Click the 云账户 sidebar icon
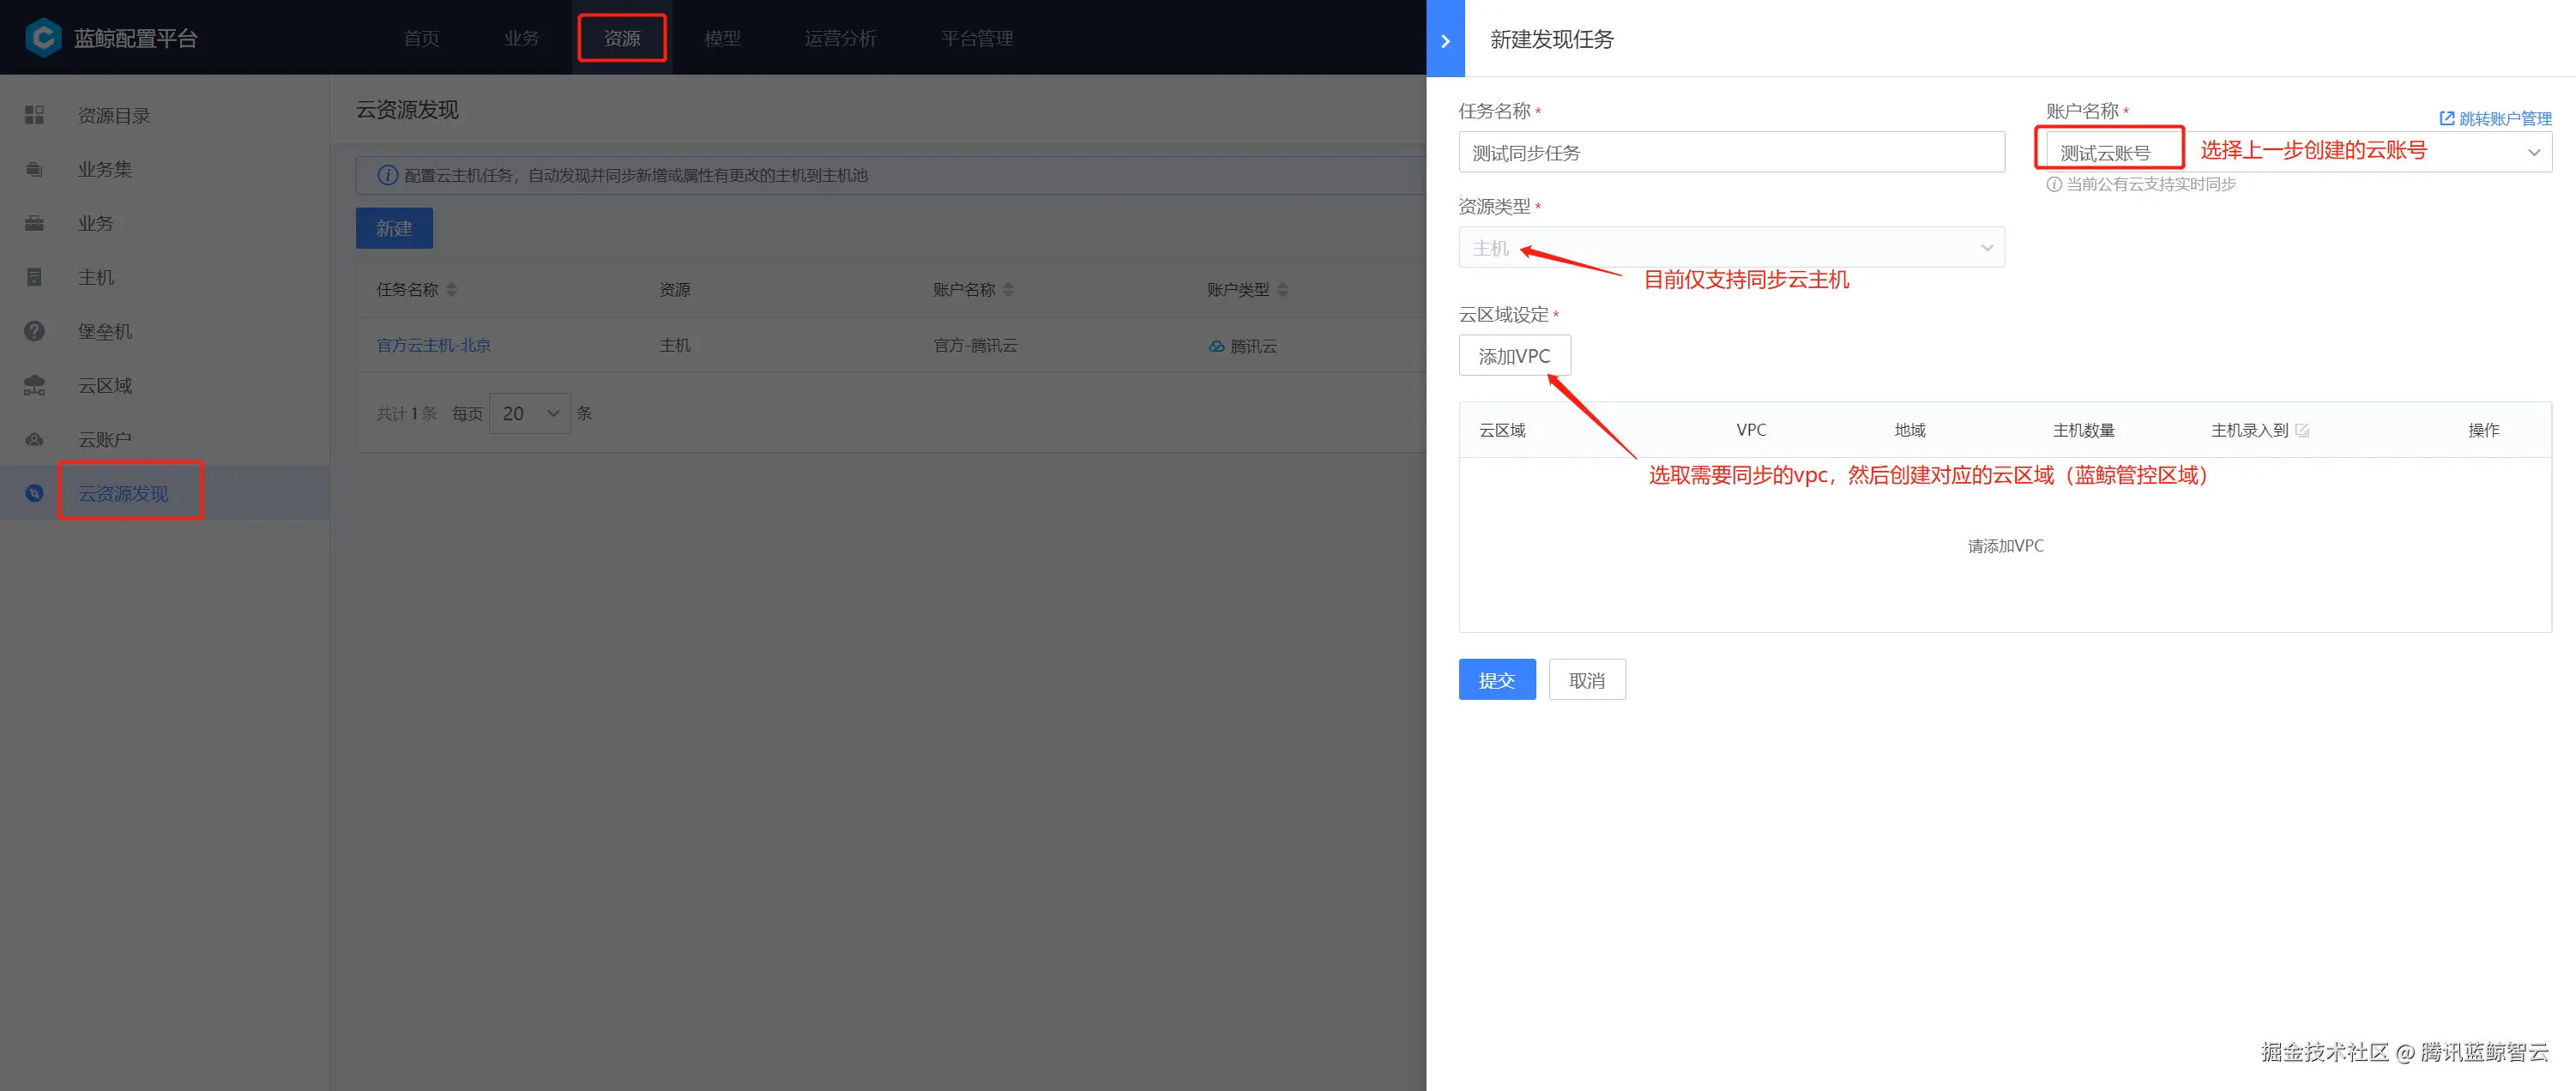 [x=34, y=439]
